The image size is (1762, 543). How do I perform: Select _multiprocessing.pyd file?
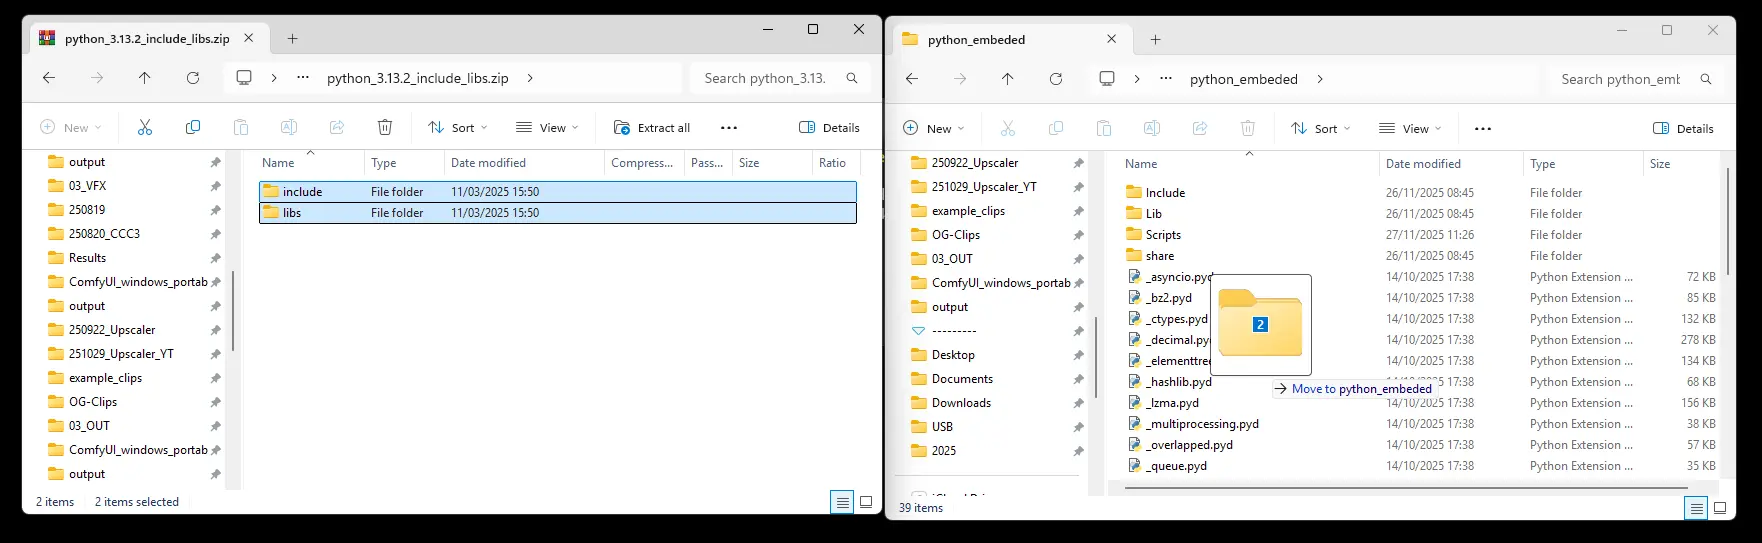pyautogui.click(x=1202, y=424)
